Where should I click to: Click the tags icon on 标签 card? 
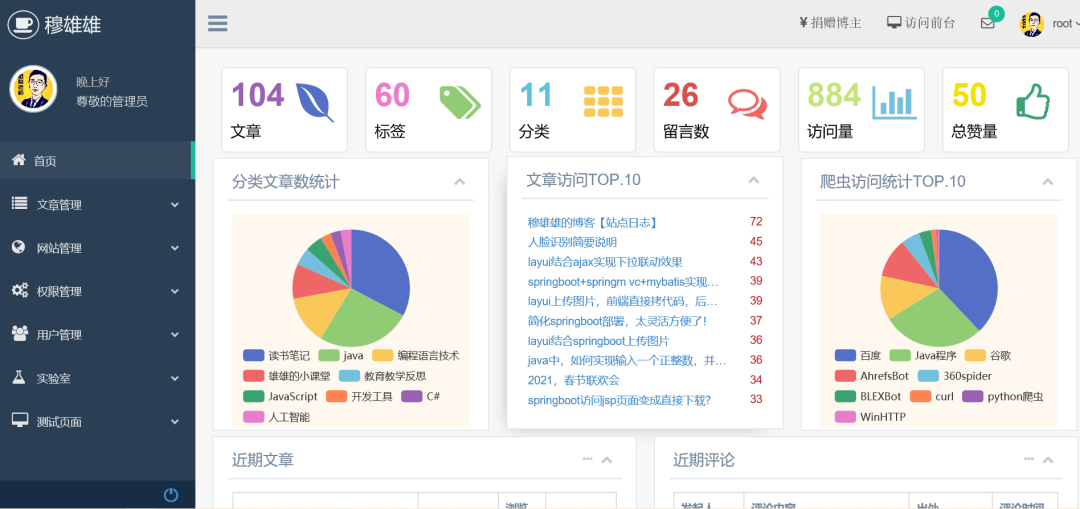click(460, 102)
